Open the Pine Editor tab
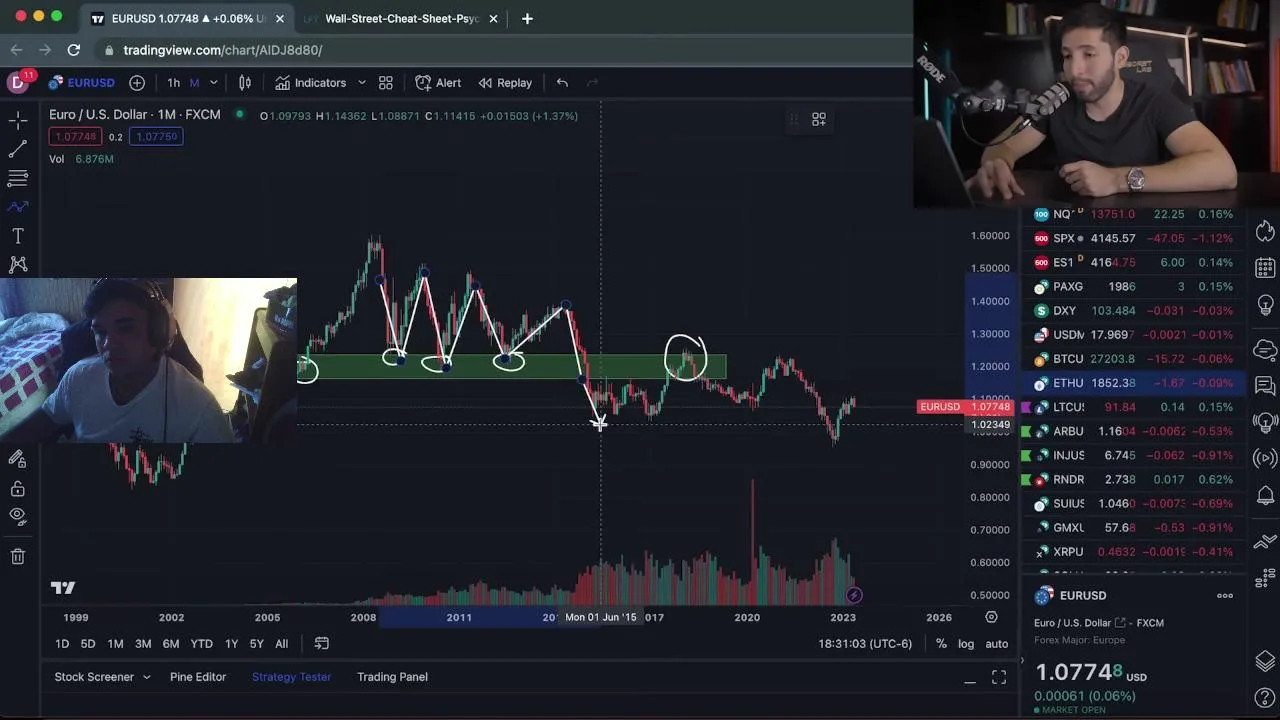The image size is (1280, 720). click(x=198, y=677)
